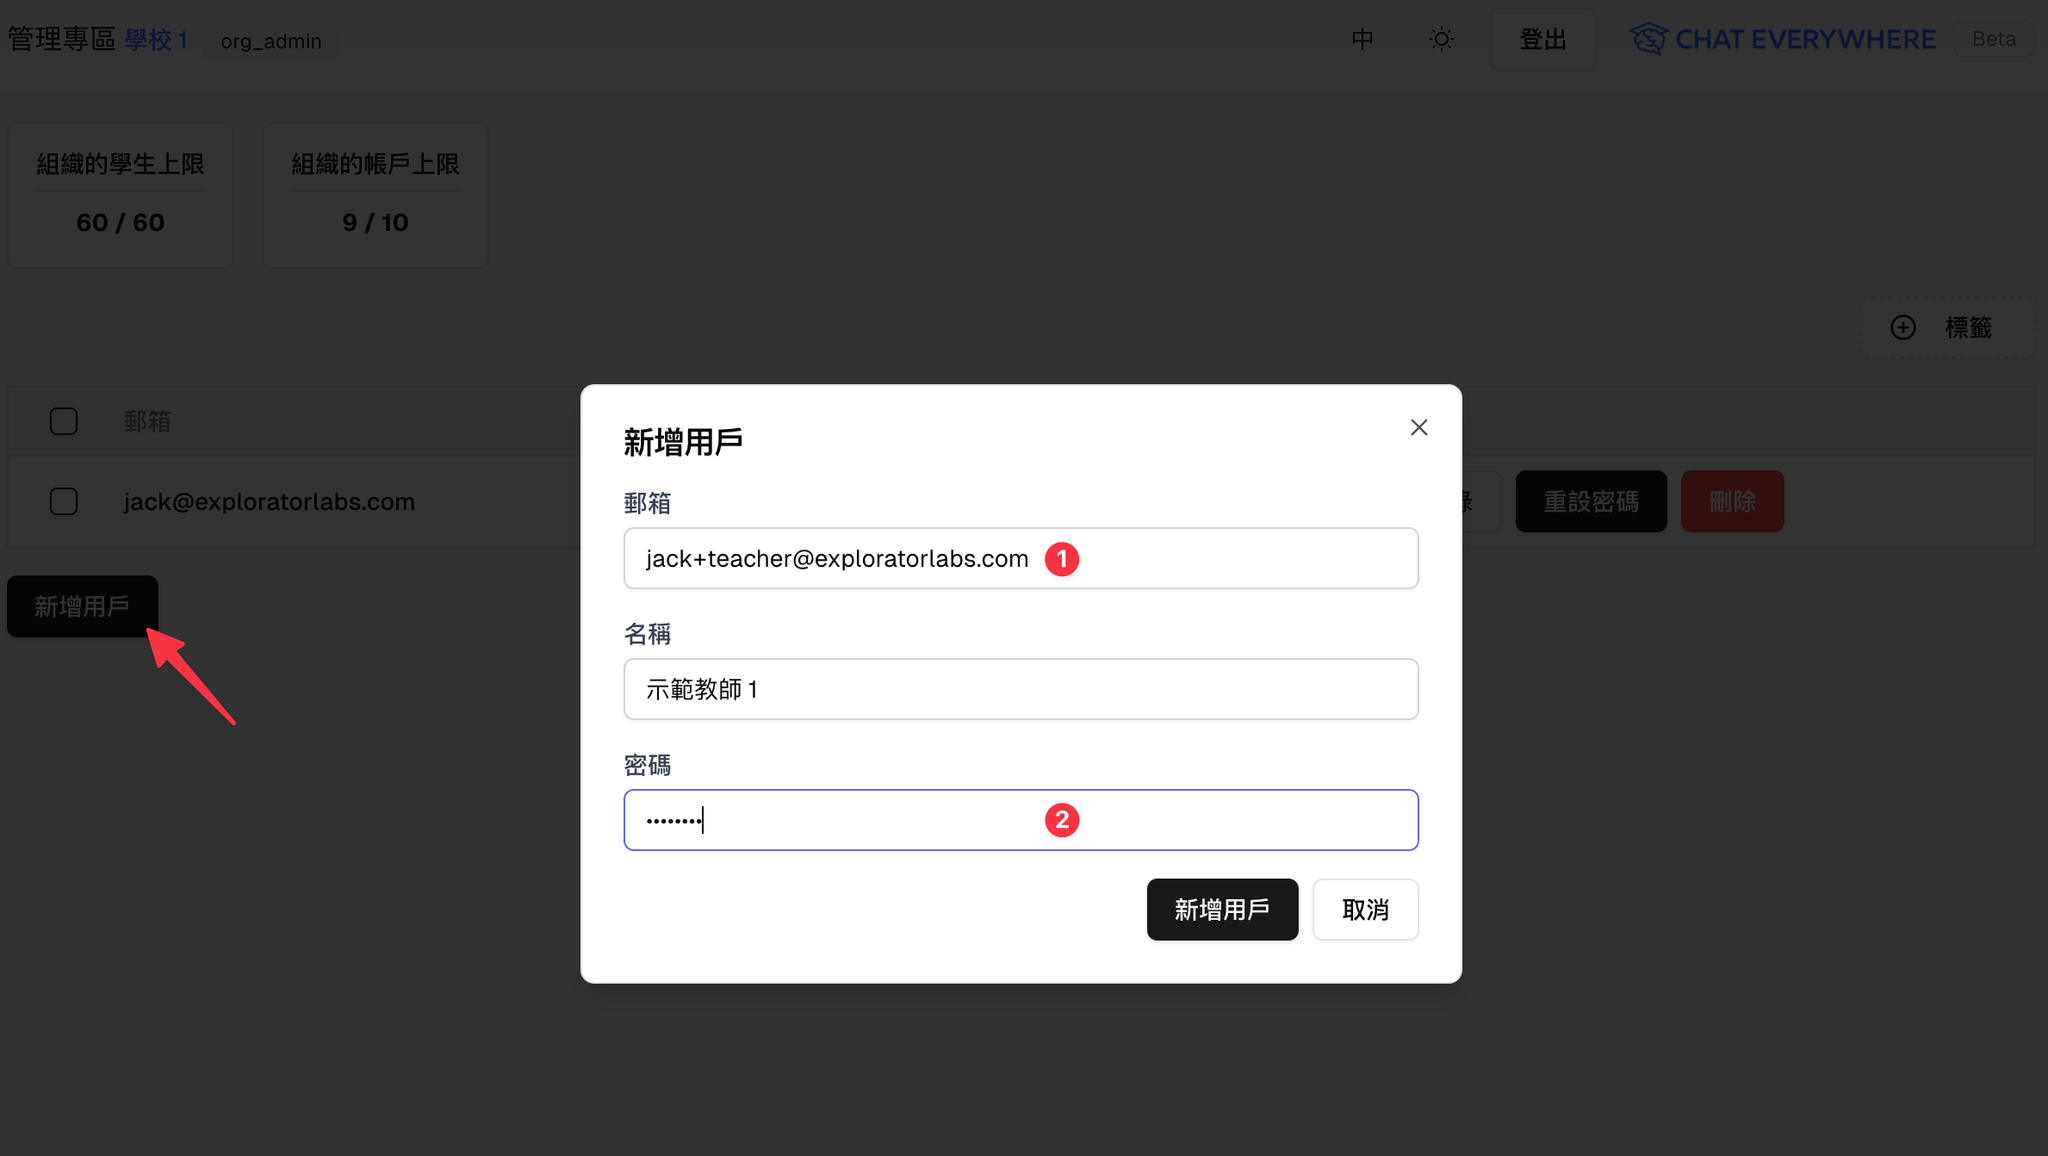
Task: Click the Beta badge
Action: (x=1994, y=39)
